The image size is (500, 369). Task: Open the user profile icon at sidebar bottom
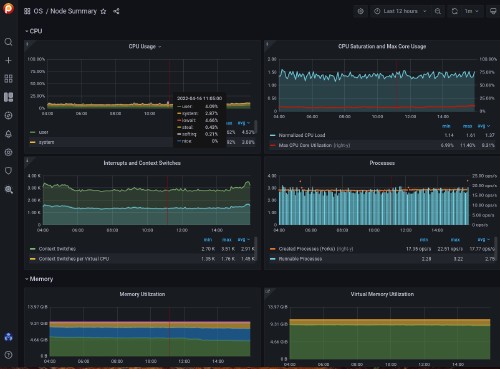8,337
